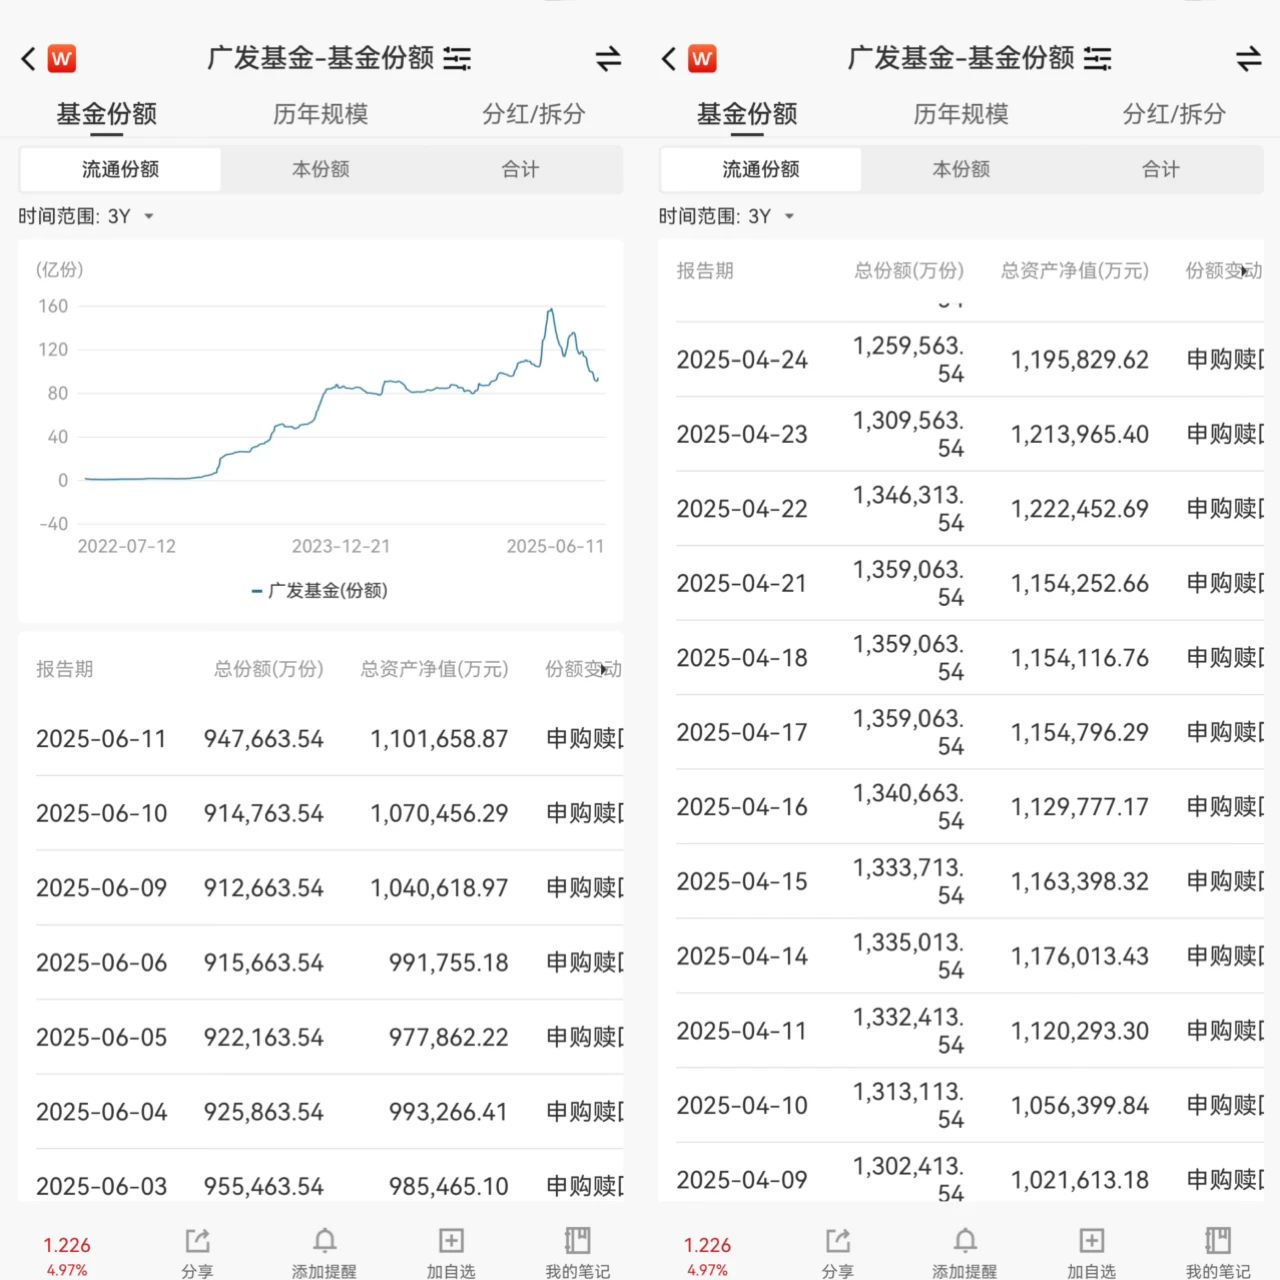Tap the back arrow in right panel
Viewport: 1280px width, 1280px height.
point(668,59)
